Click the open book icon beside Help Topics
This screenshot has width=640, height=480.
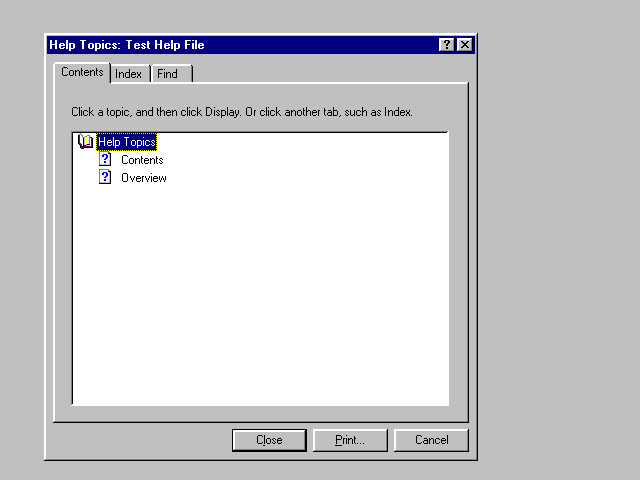point(85,142)
